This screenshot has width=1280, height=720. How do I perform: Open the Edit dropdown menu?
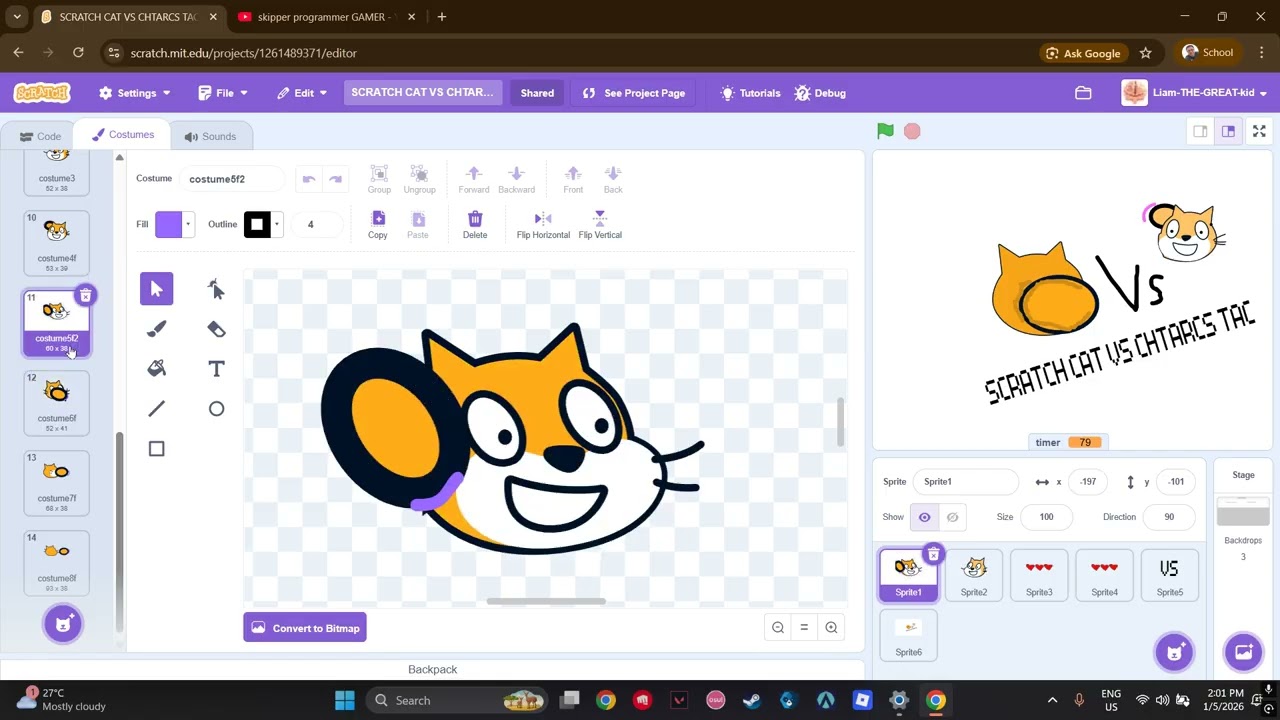303,93
